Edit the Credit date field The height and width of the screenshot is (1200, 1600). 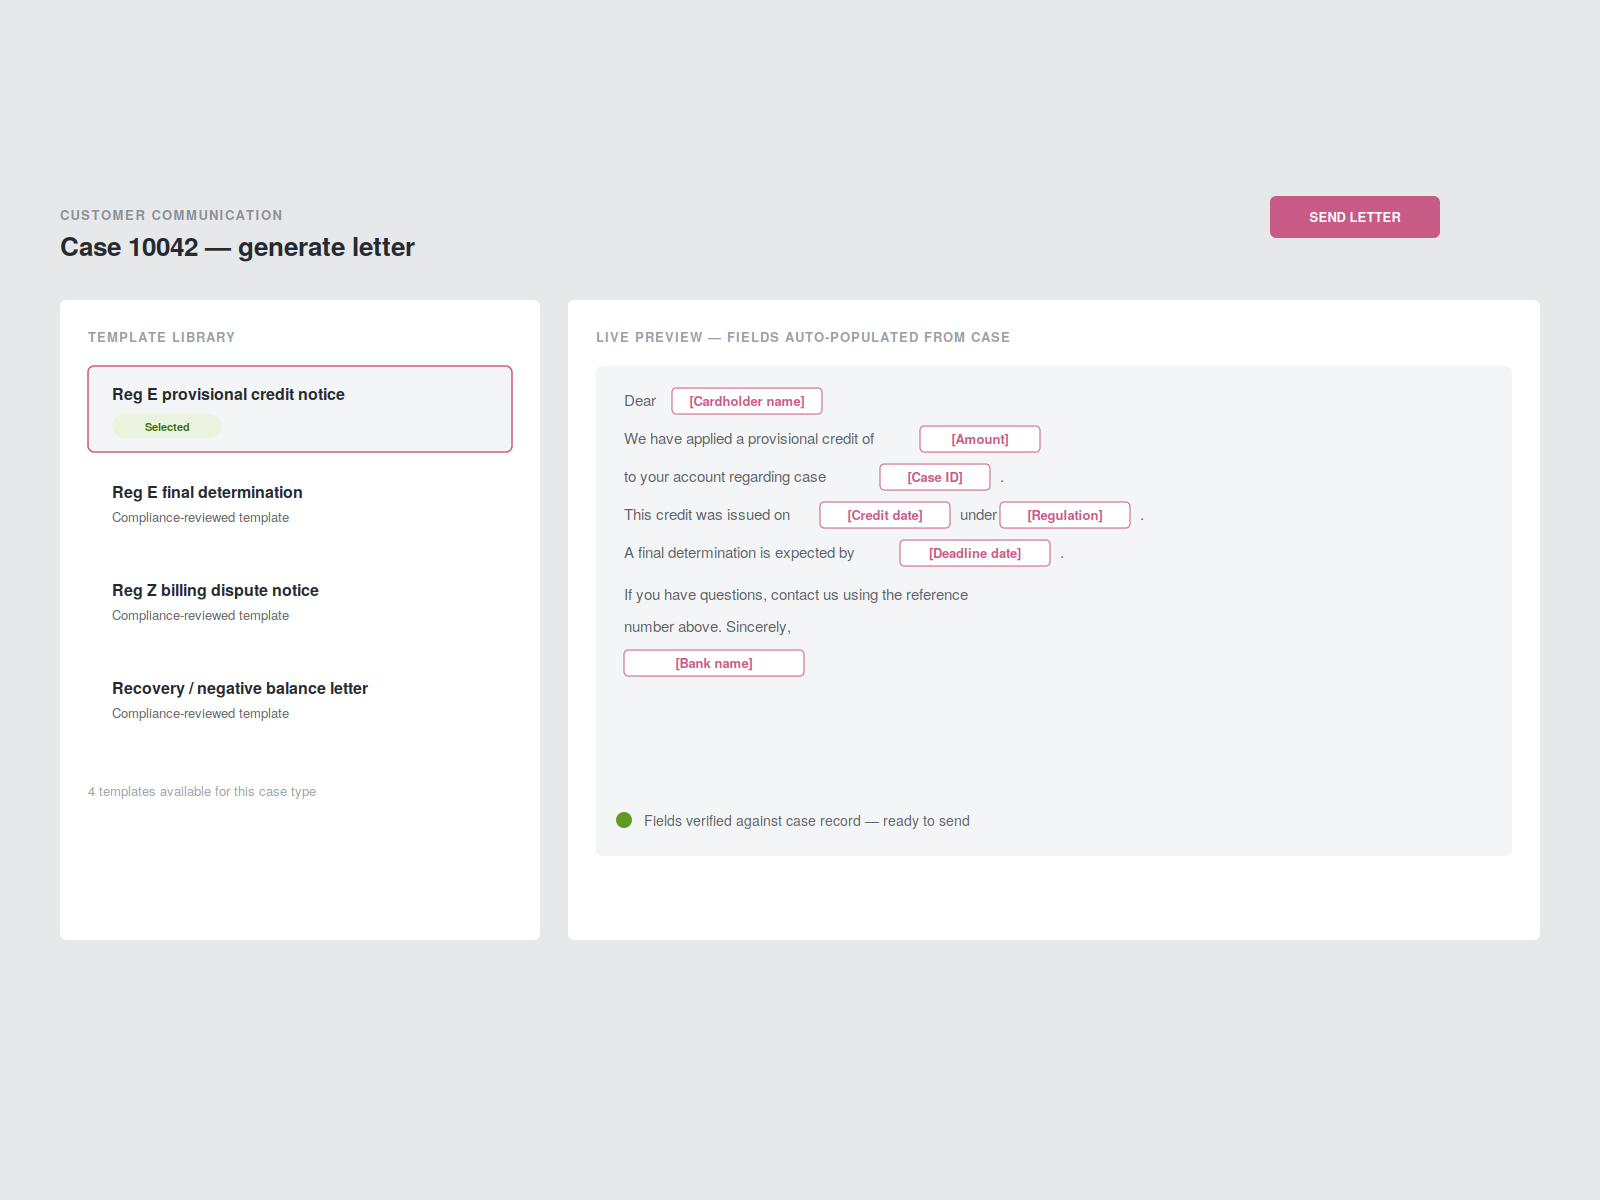(885, 515)
